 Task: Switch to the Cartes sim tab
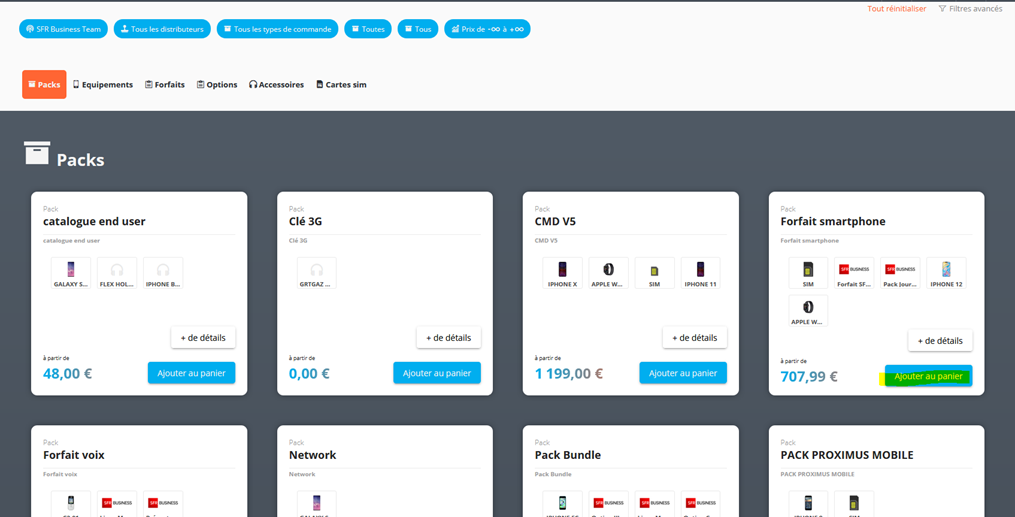341,85
